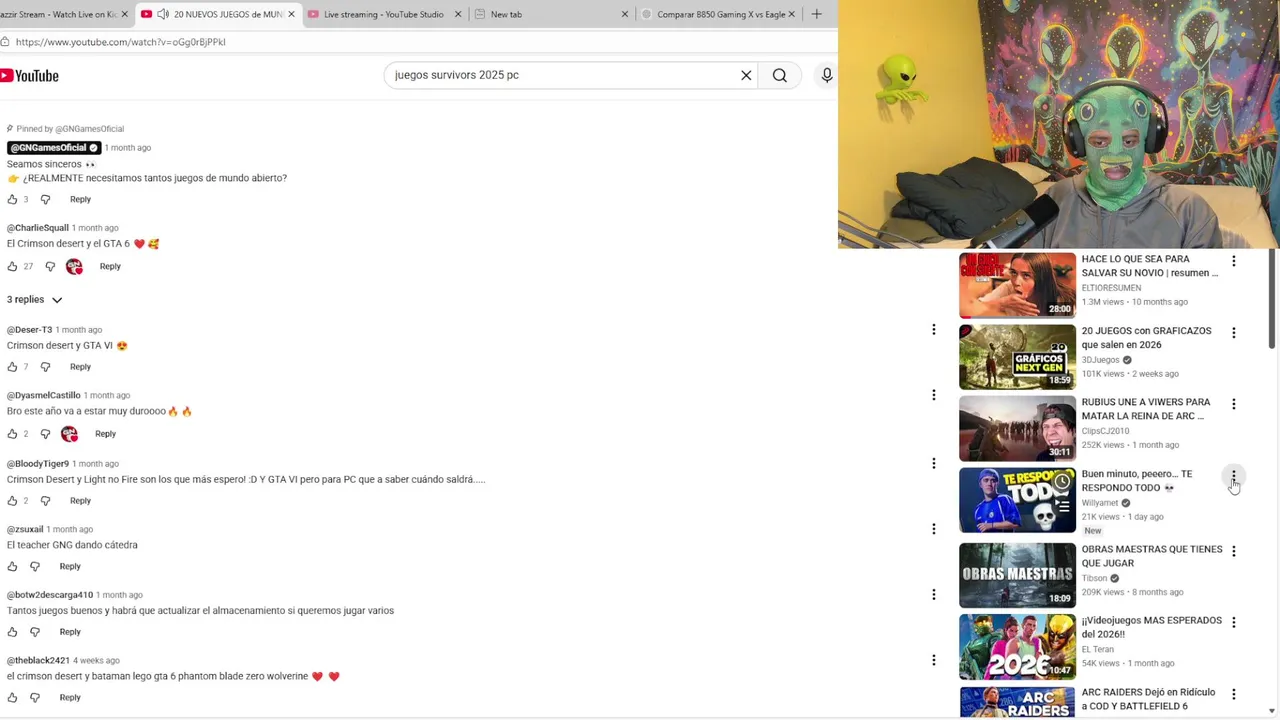The height and width of the screenshot is (720, 1280).
Task: Like BloodyTiger9's comment
Action: [13, 501]
